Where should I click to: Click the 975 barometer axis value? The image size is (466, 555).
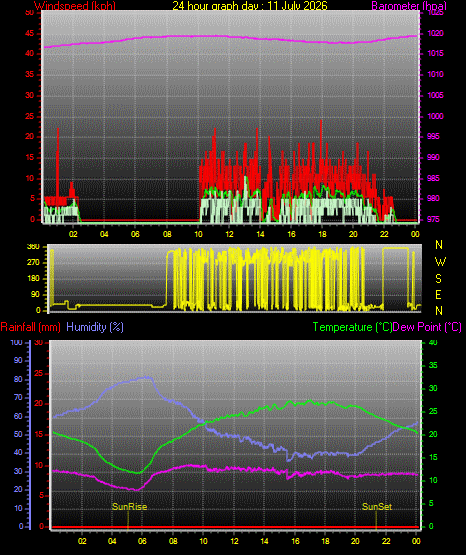point(434,219)
